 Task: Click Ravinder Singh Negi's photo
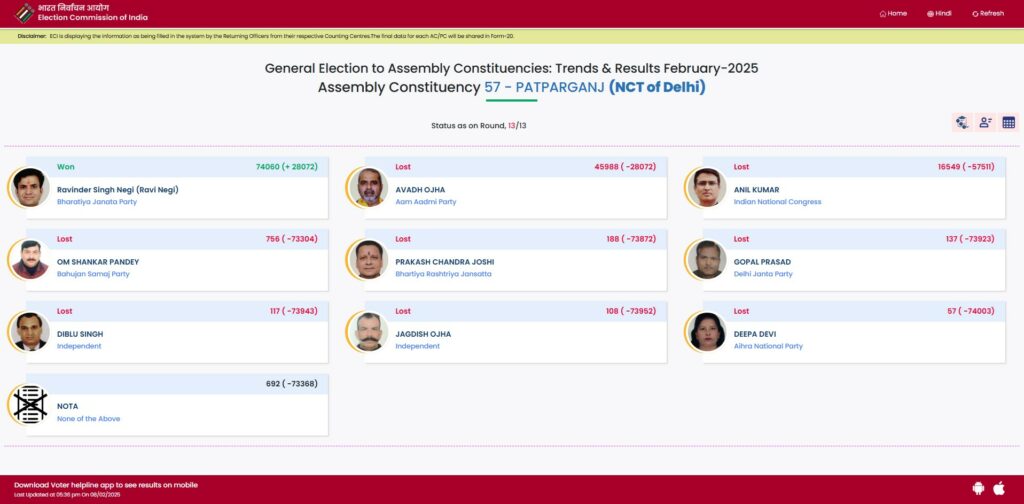point(29,187)
